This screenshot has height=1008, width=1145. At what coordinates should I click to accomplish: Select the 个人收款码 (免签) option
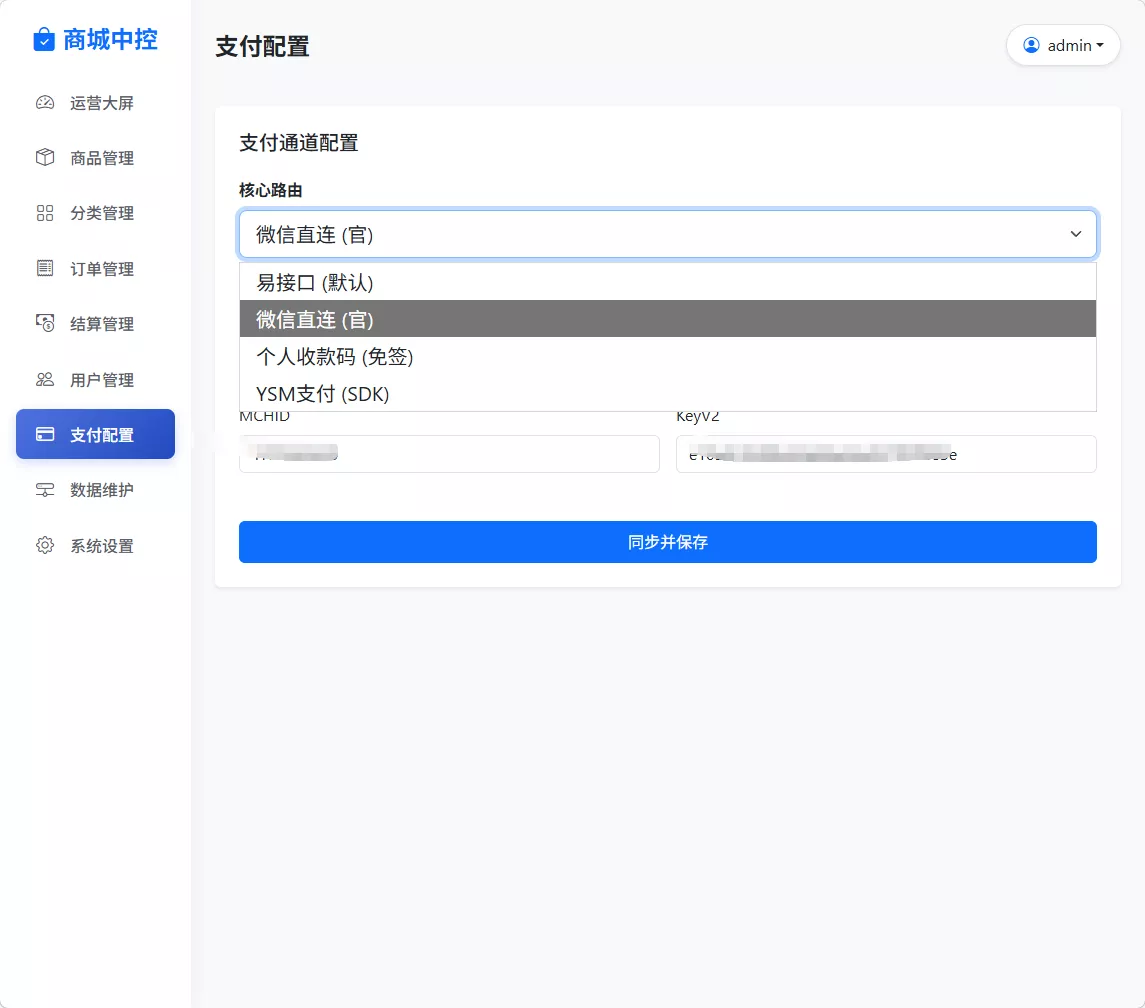pos(667,356)
